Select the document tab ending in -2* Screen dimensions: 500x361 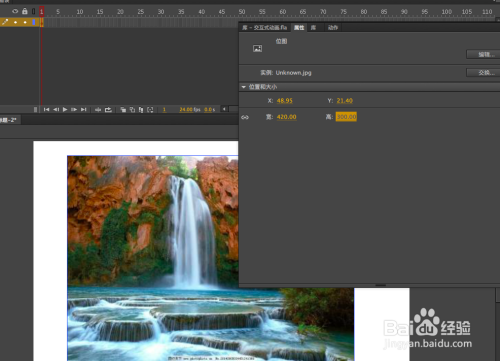point(9,120)
